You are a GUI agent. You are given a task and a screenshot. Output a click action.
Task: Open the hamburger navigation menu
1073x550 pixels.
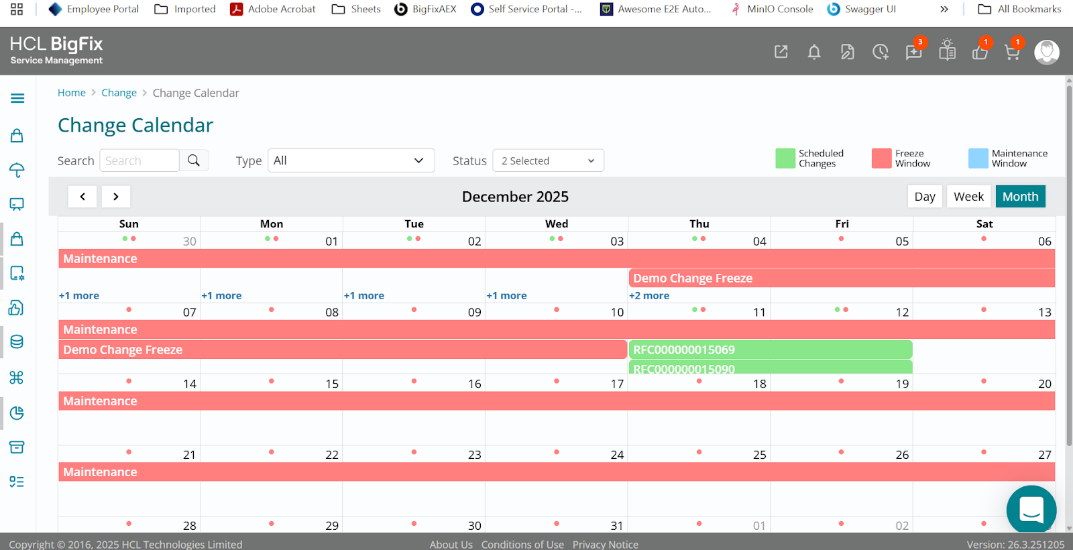click(x=18, y=99)
